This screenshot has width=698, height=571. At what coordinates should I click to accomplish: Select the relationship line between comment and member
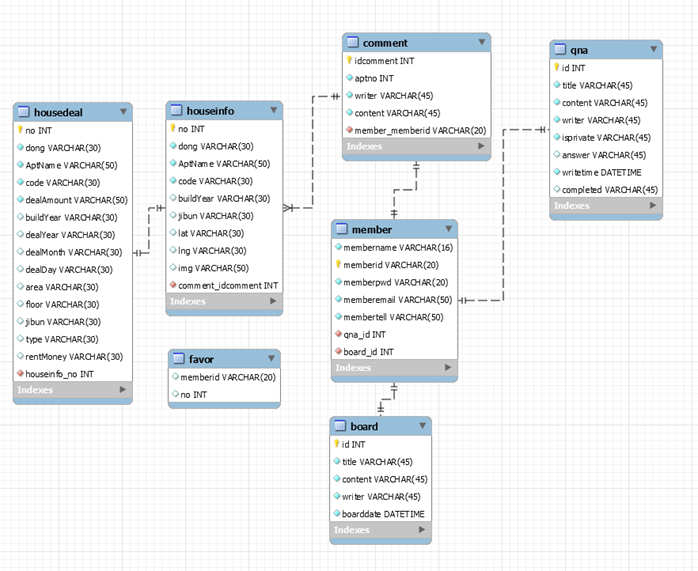coord(405,190)
